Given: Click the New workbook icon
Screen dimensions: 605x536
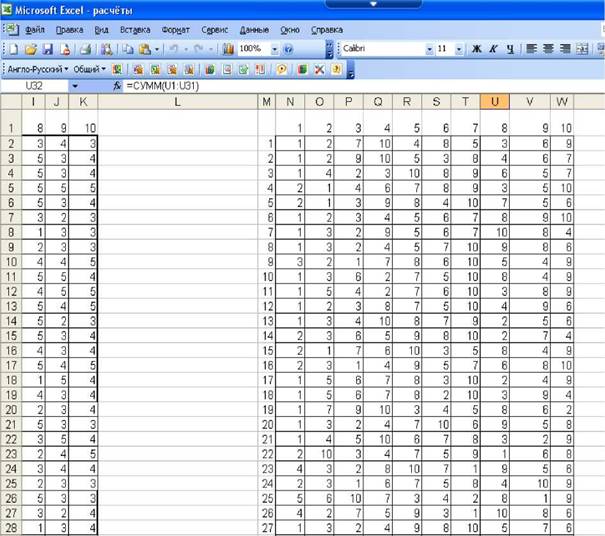Looking at the screenshot, I should coord(14,49).
